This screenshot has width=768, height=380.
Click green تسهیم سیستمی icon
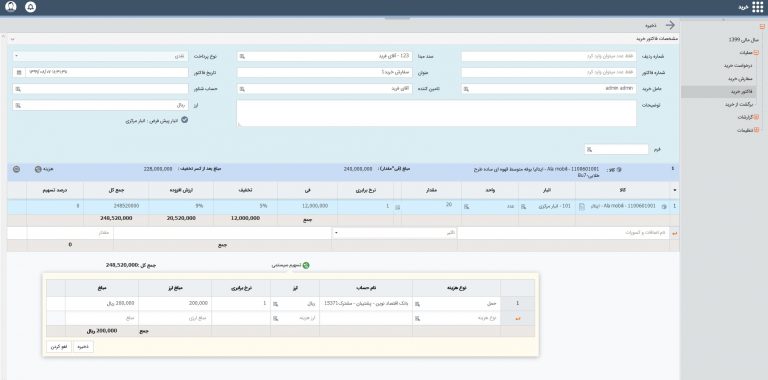(306, 265)
